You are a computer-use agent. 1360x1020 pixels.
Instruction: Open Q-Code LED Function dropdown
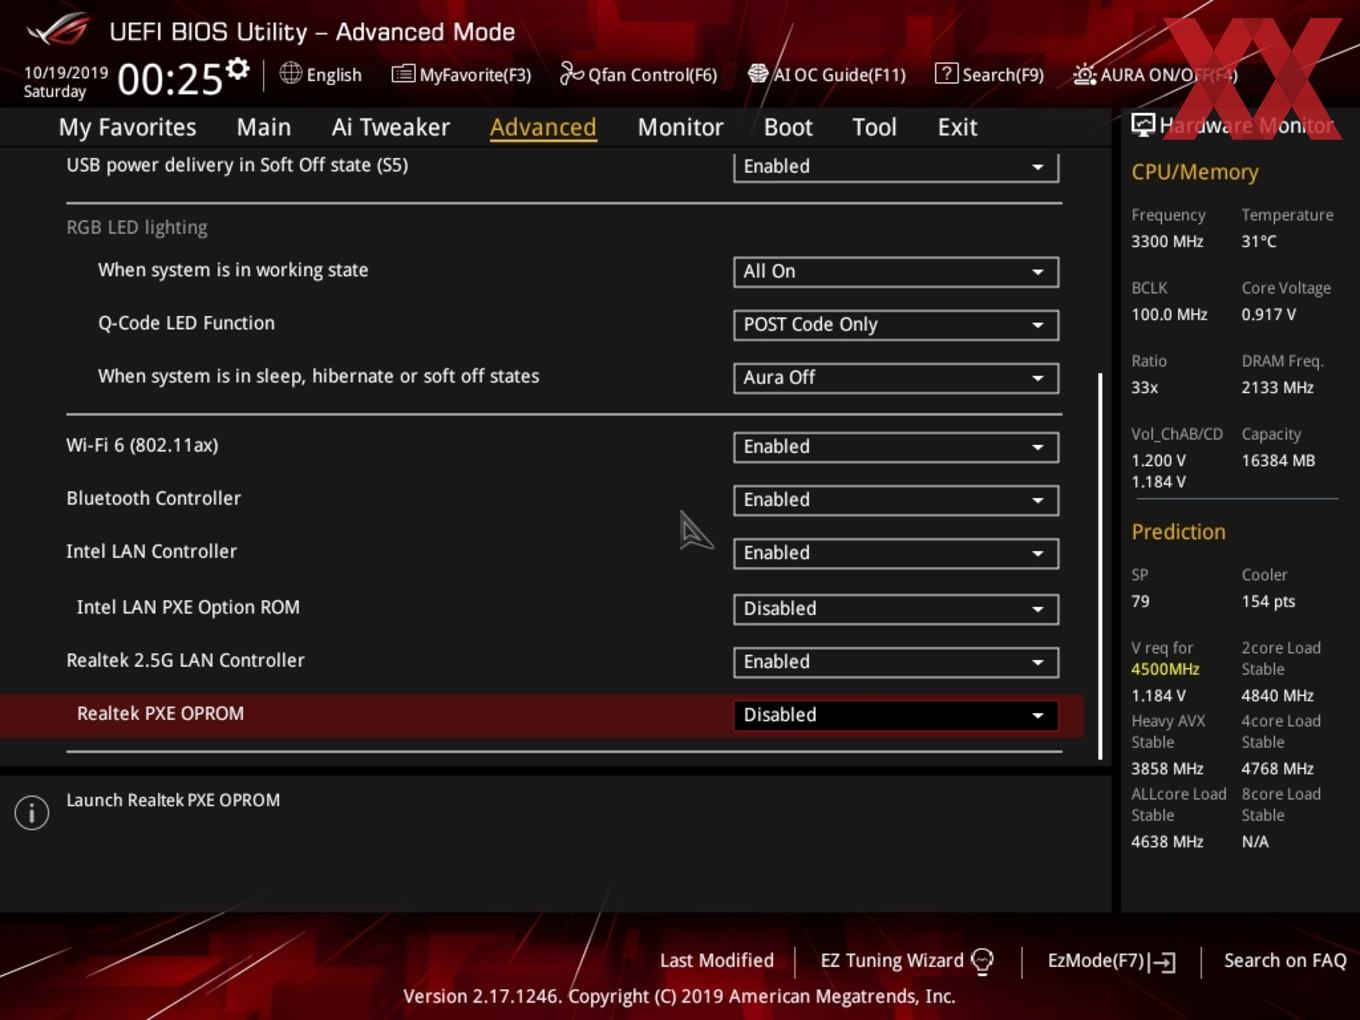pos(896,324)
